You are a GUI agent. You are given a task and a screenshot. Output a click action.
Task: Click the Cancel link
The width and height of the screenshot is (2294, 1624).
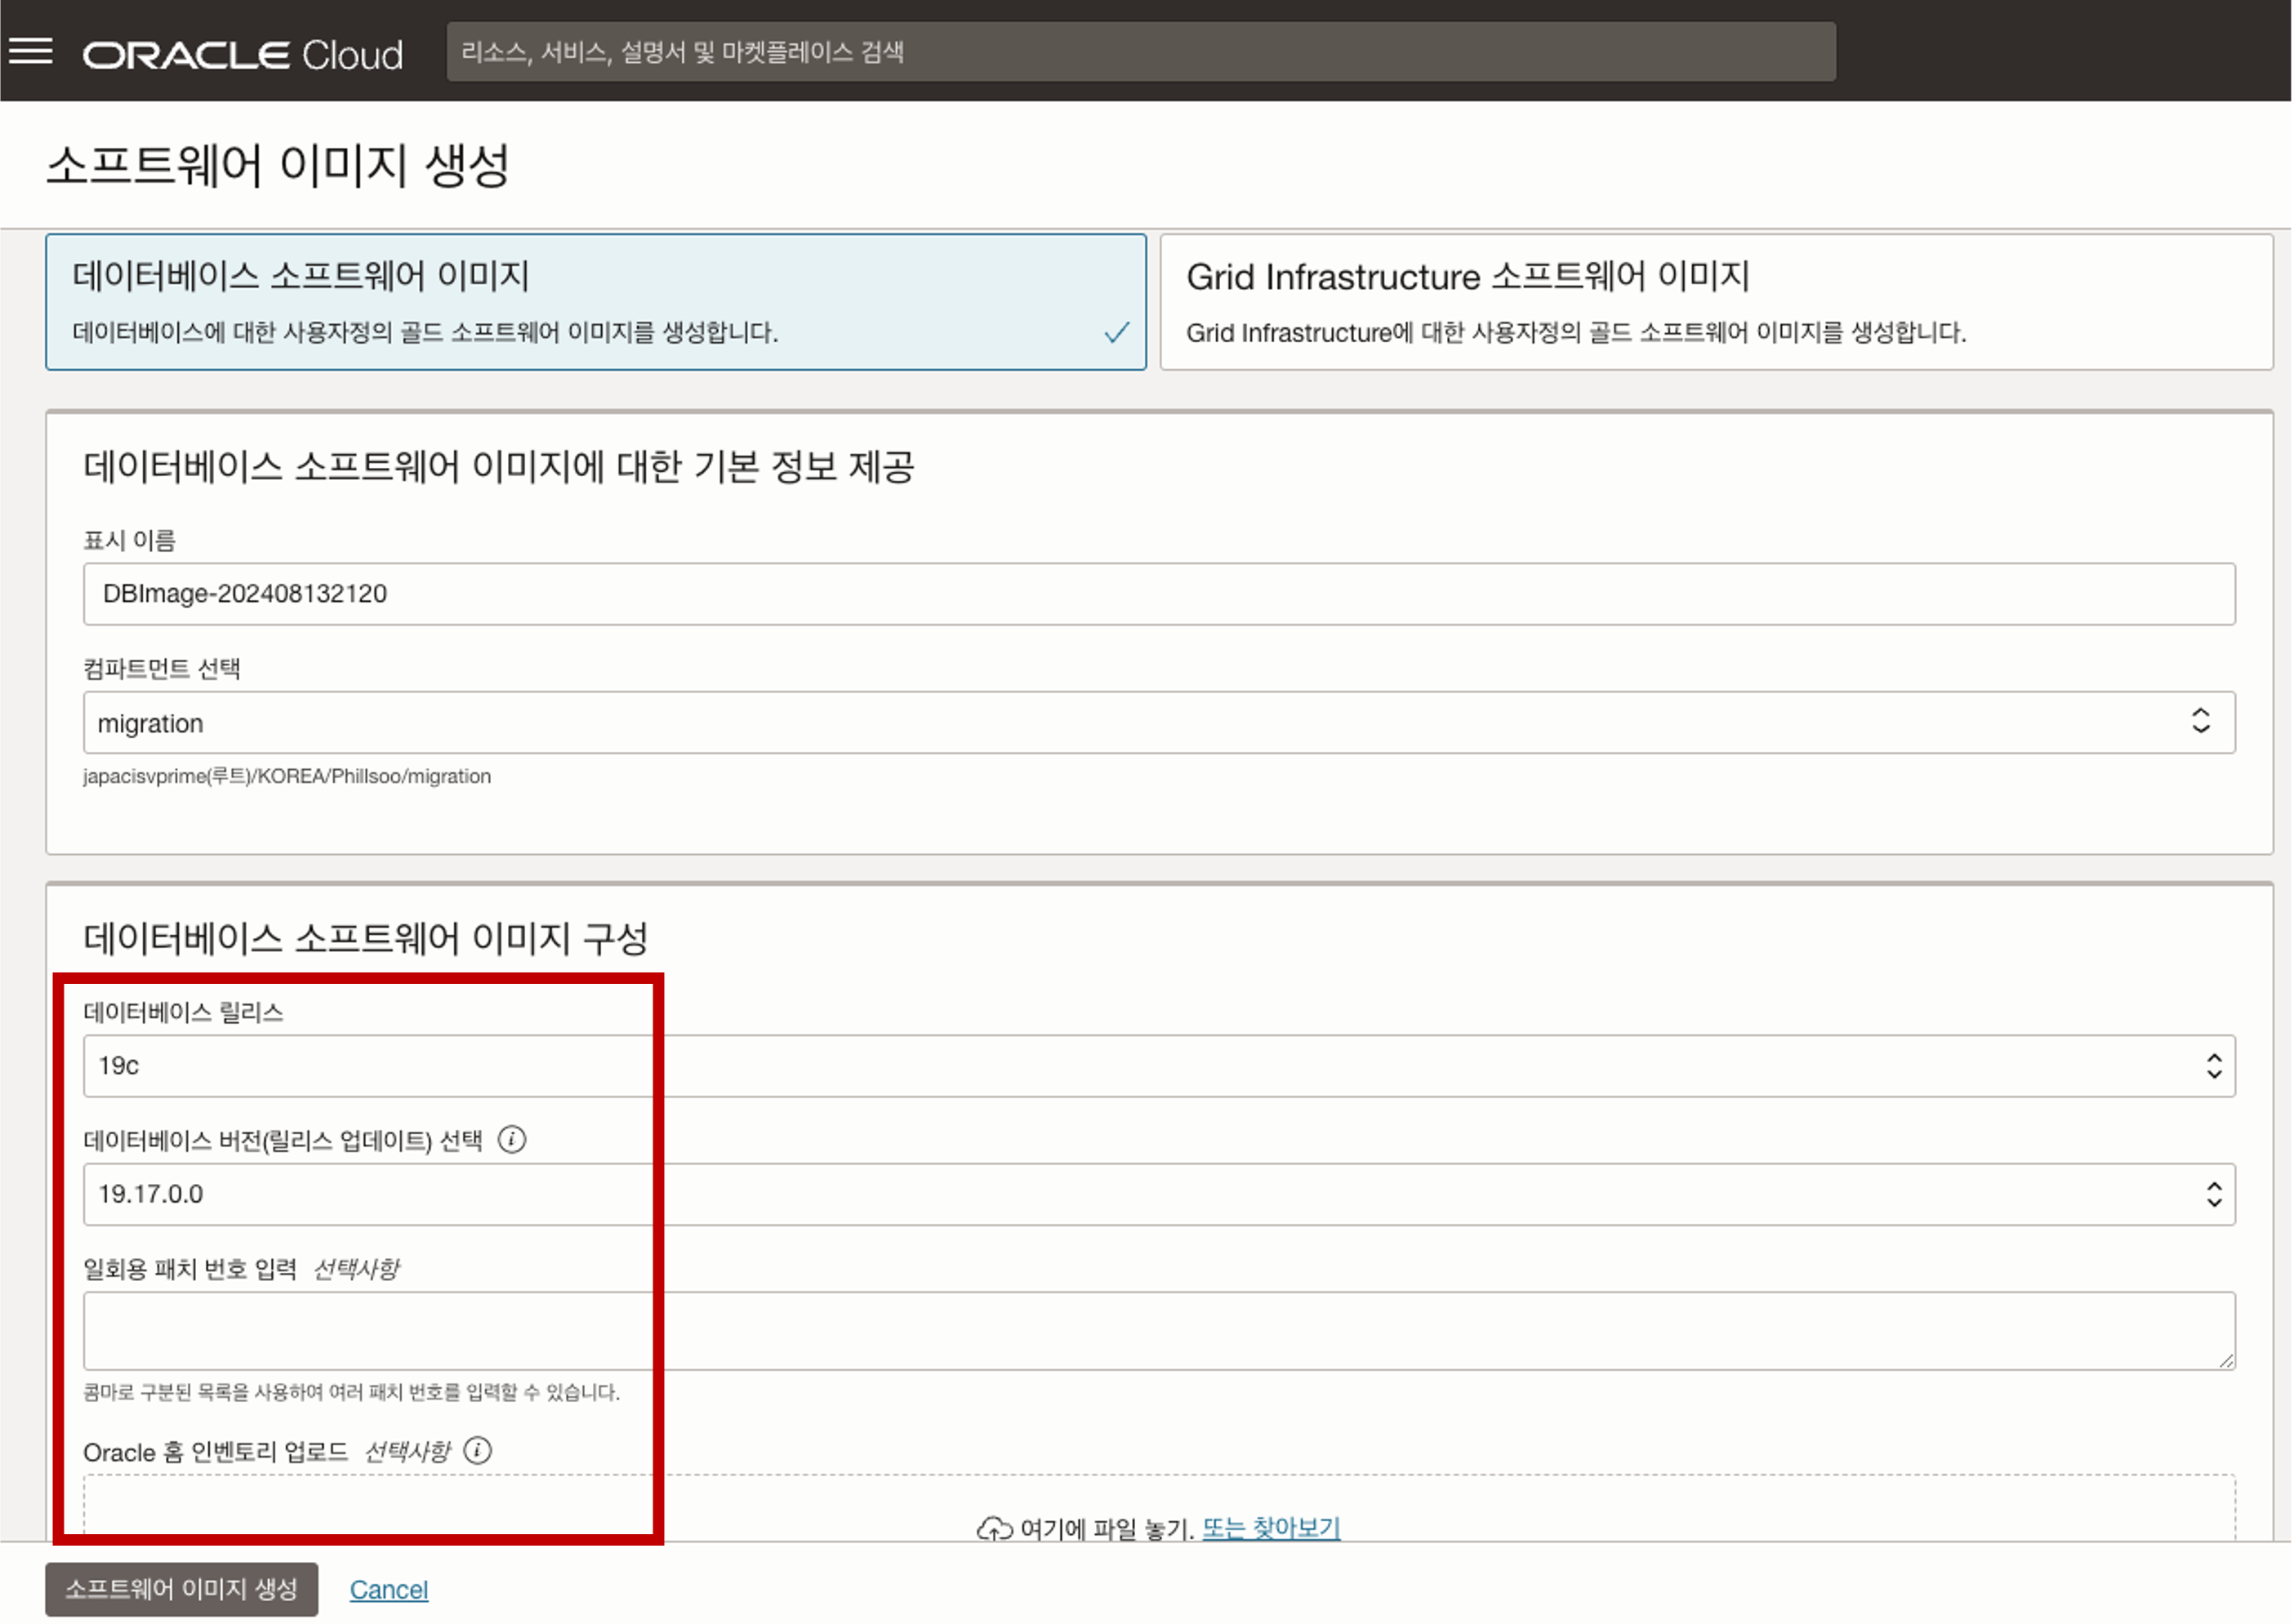(x=389, y=1590)
